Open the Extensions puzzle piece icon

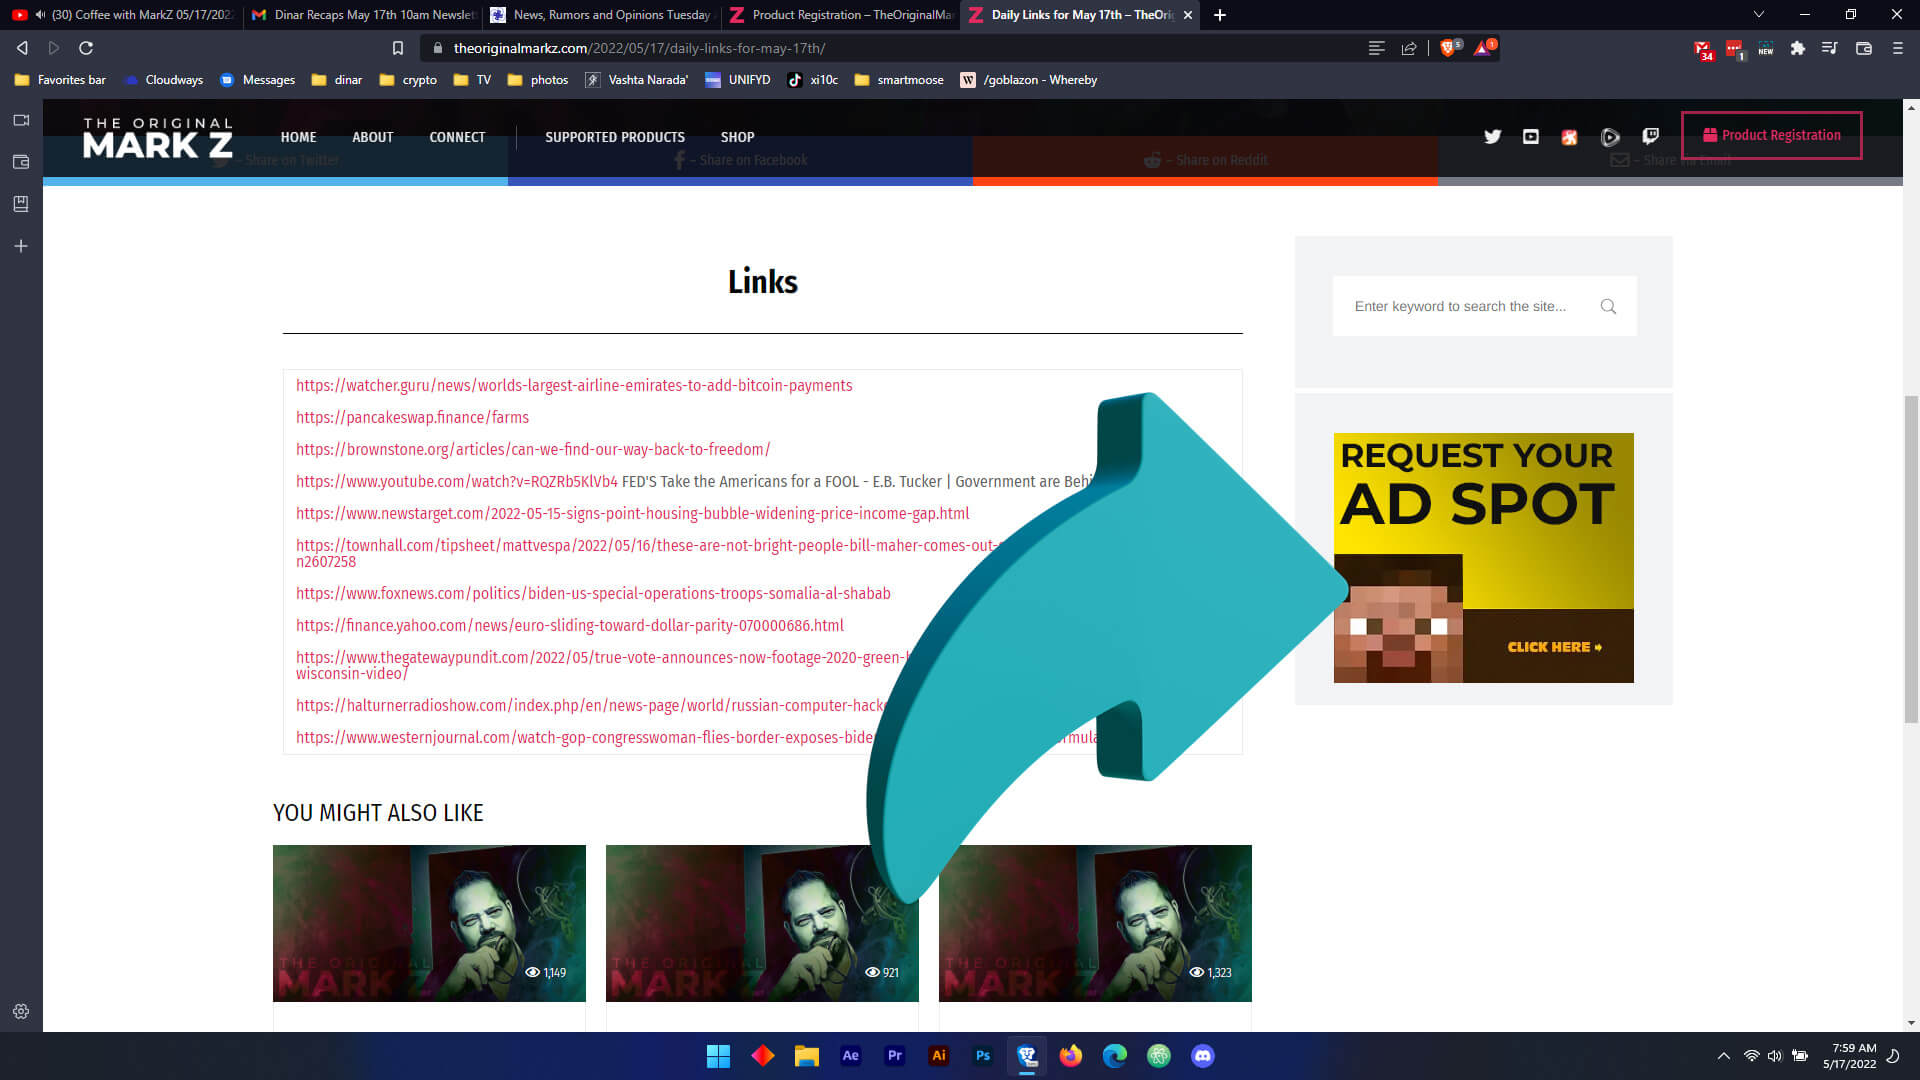point(1797,48)
